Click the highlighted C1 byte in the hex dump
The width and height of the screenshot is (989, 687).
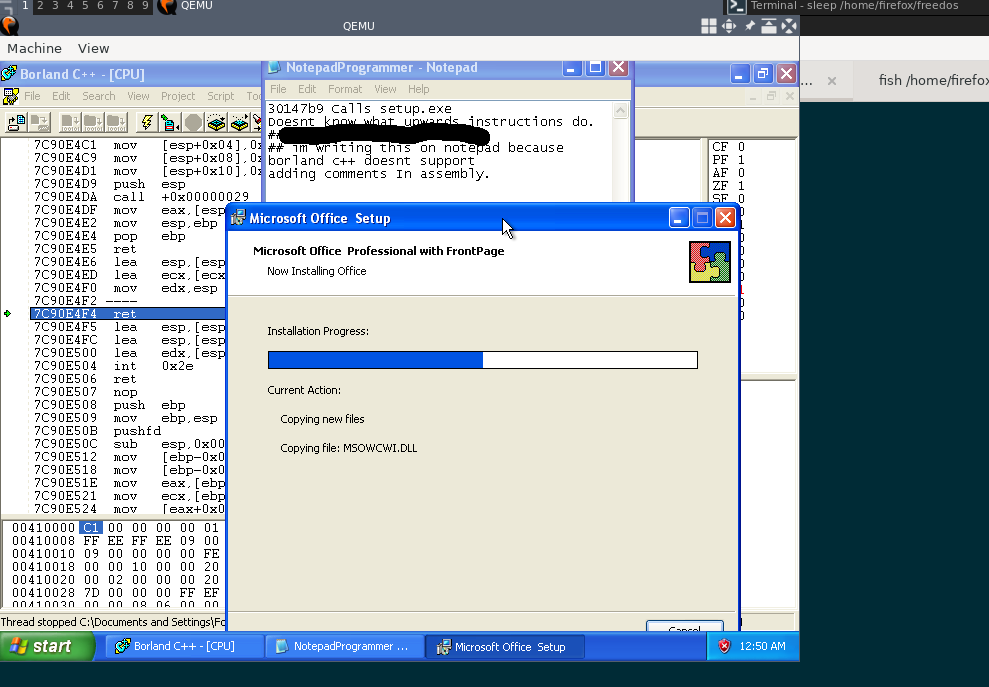pyautogui.click(x=91, y=527)
